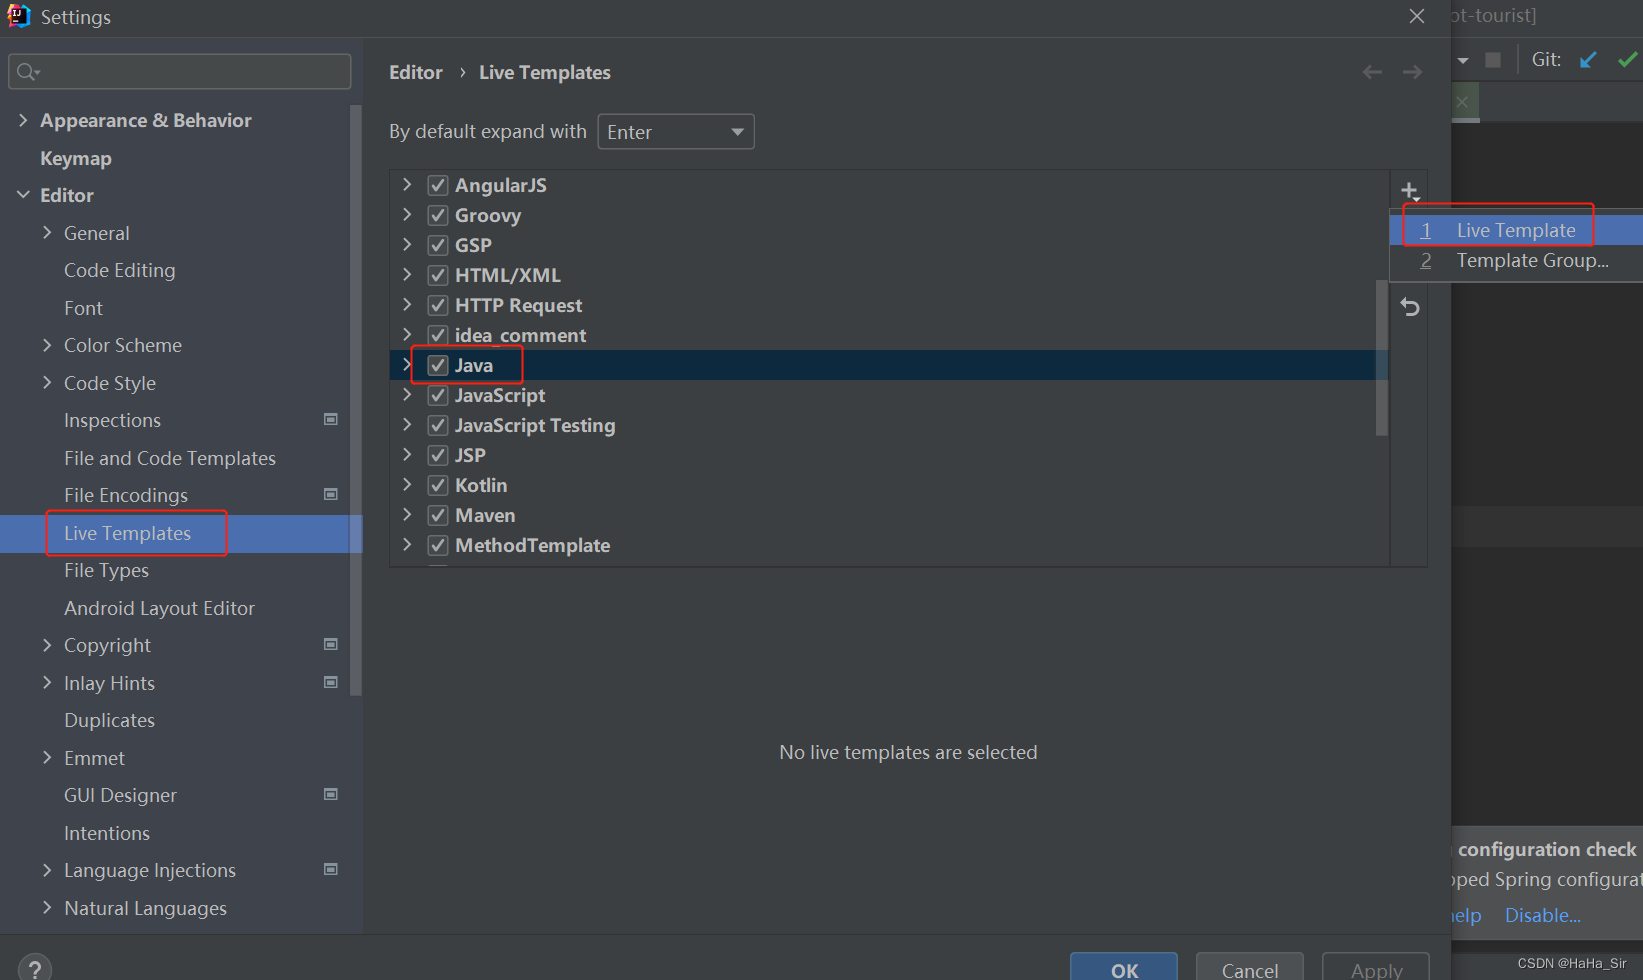This screenshot has height=980, width=1643.
Task: Expand the Java template group
Action: [407, 364]
